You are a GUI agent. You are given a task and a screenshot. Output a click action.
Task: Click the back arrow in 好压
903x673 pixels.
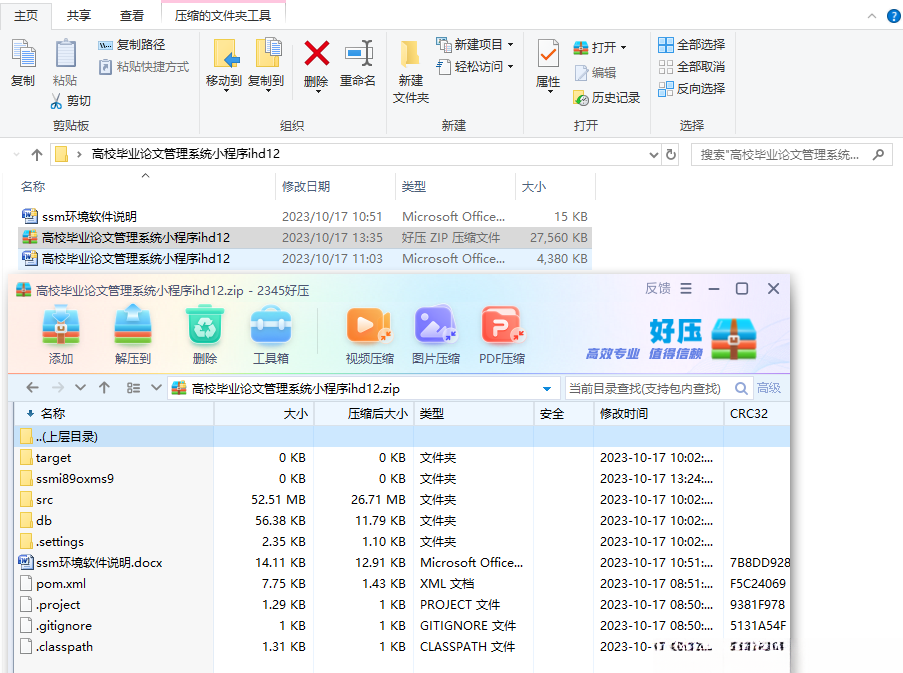pos(33,388)
